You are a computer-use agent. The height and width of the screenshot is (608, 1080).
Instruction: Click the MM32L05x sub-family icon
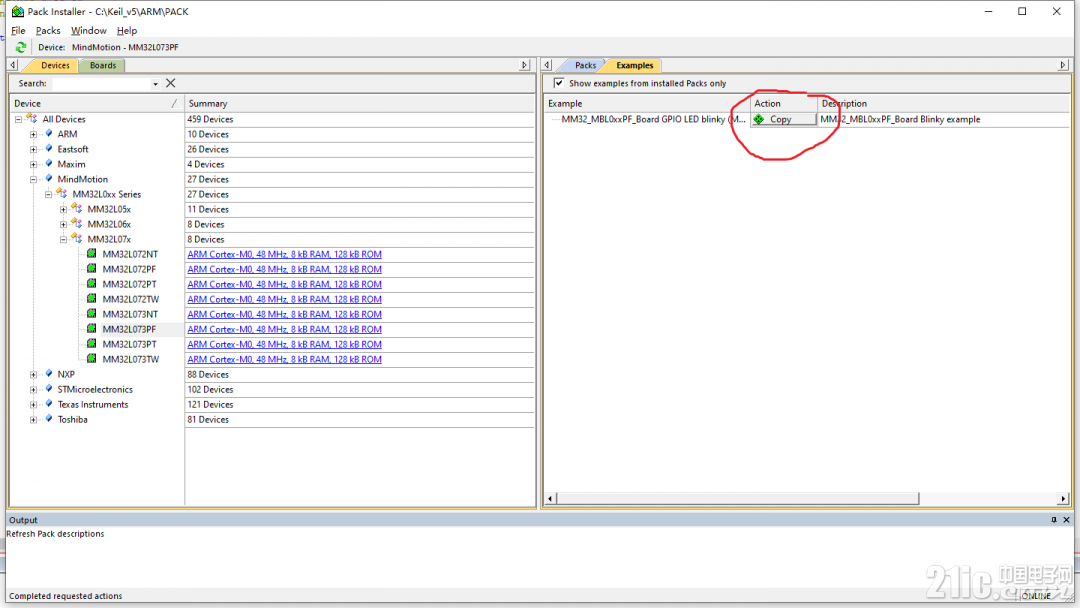77,209
